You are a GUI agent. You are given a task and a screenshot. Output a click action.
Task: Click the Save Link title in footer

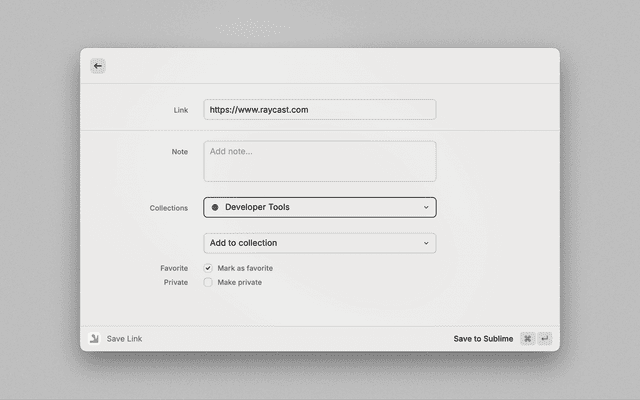point(124,339)
